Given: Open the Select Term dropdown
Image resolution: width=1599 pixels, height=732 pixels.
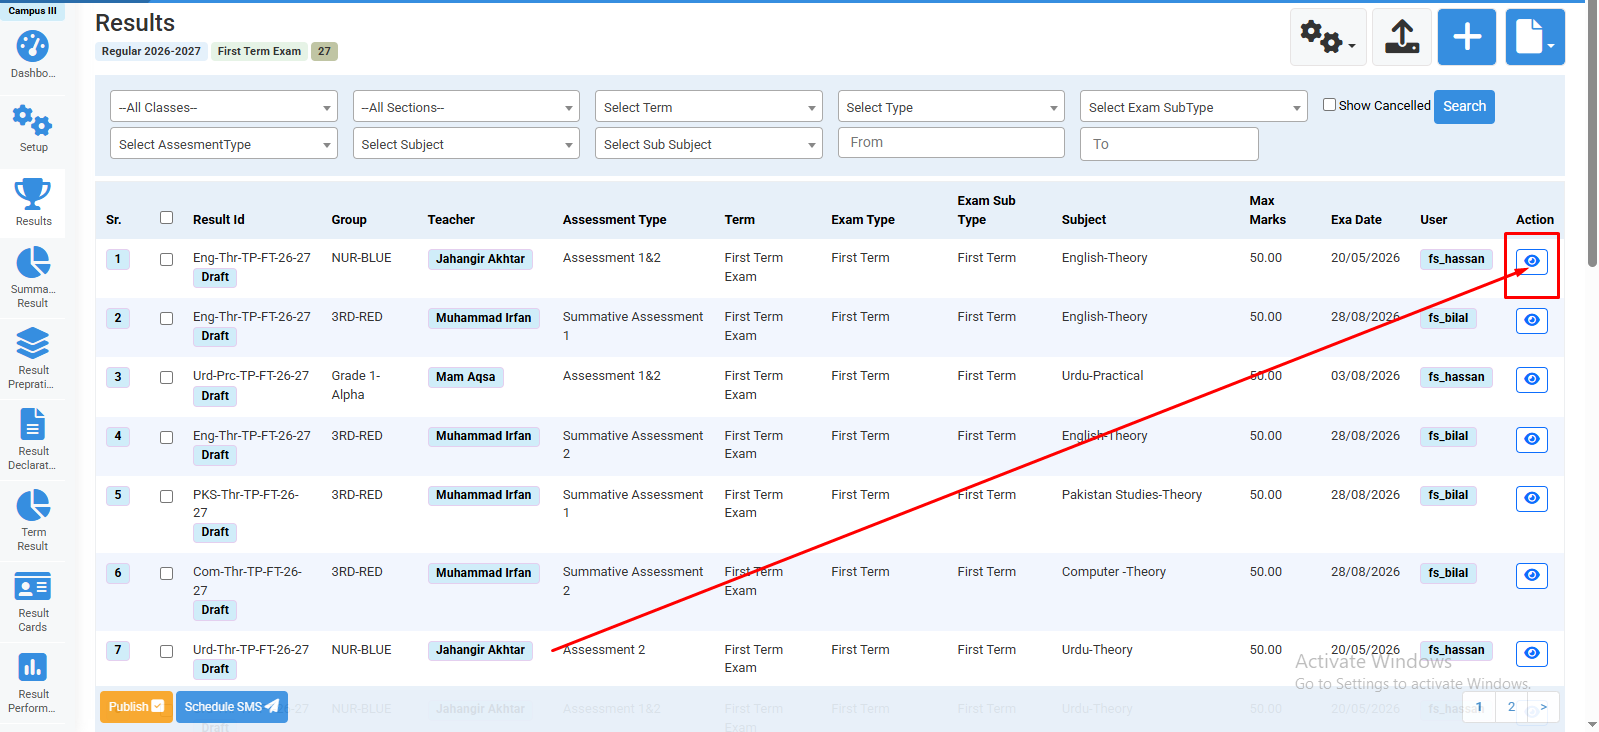Looking at the screenshot, I should click(709, 107).
